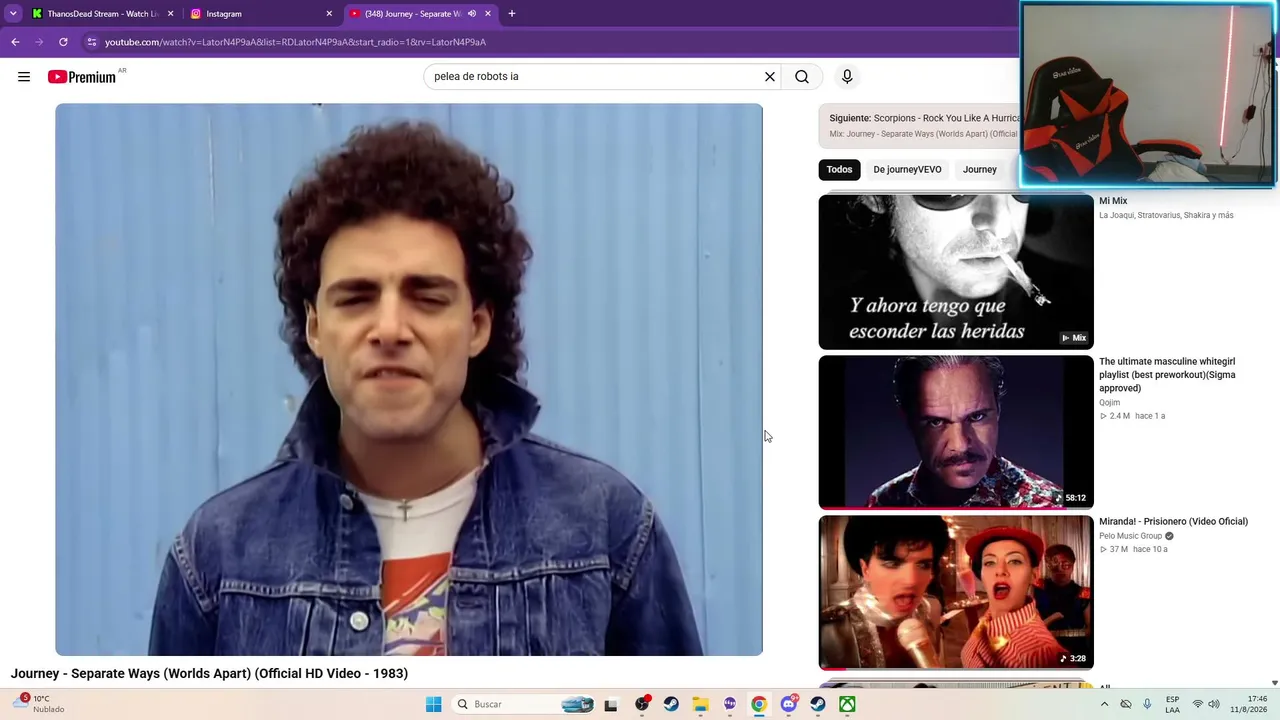This screenshot has width=1280, height=720.
Task: Click the taskbar Buscar search box
Action: pos(524,704)
